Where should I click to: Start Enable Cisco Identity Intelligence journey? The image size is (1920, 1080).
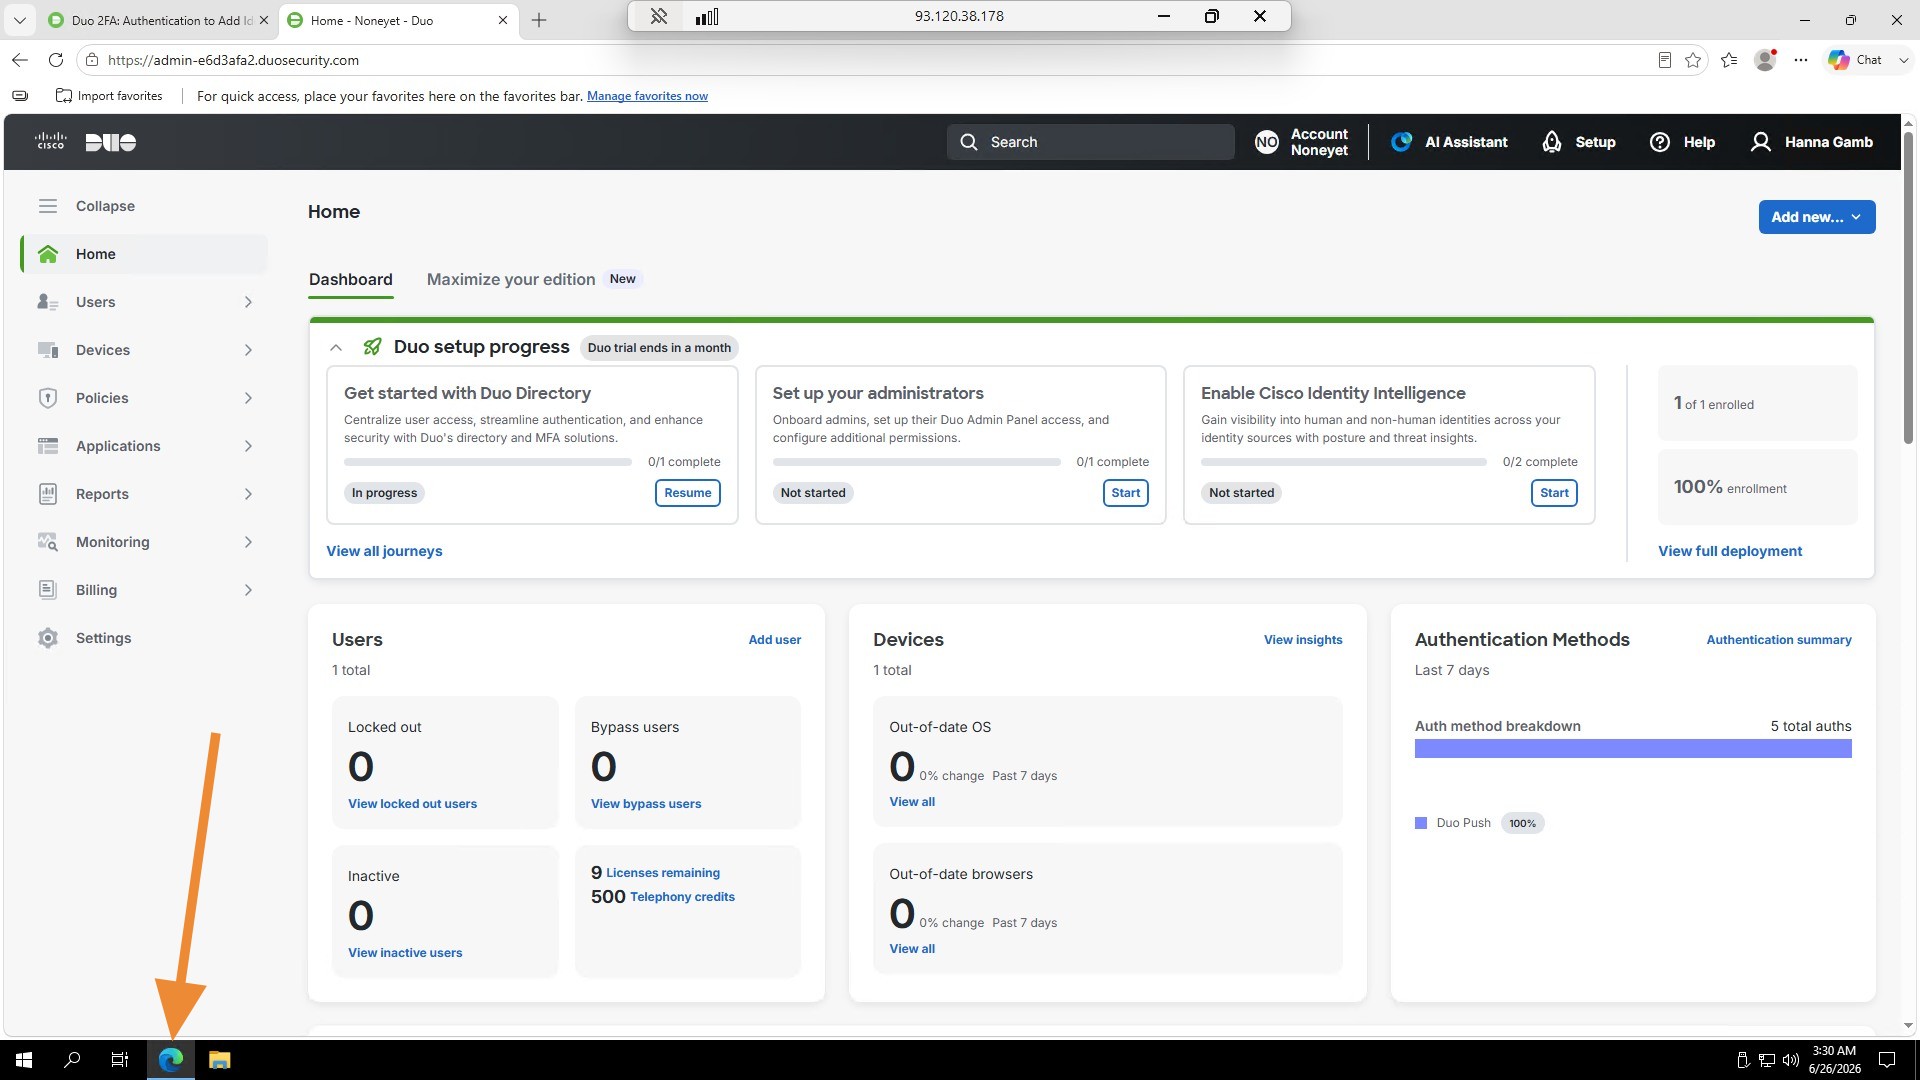1554,493
